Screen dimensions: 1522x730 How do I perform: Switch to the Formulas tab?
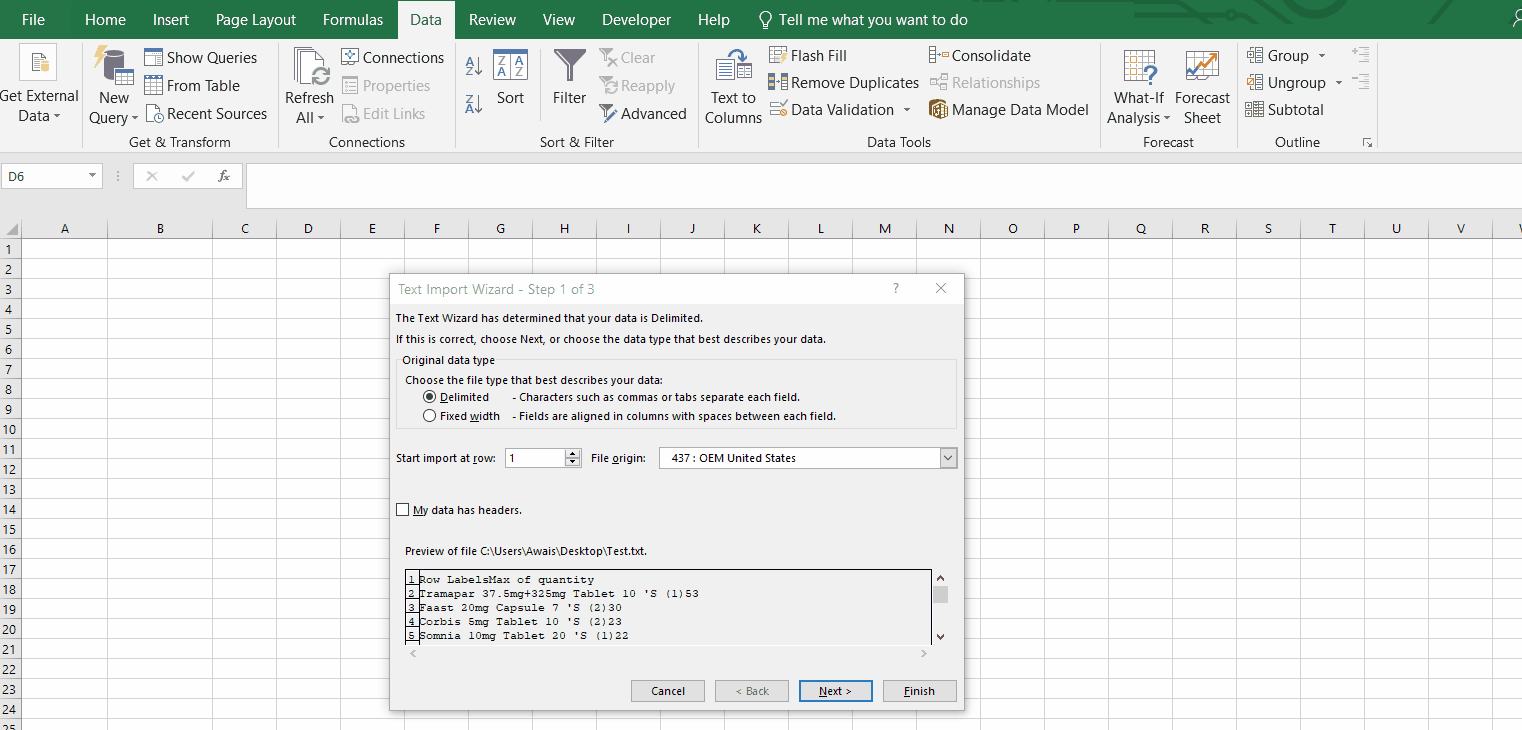(x=353, y=19)
